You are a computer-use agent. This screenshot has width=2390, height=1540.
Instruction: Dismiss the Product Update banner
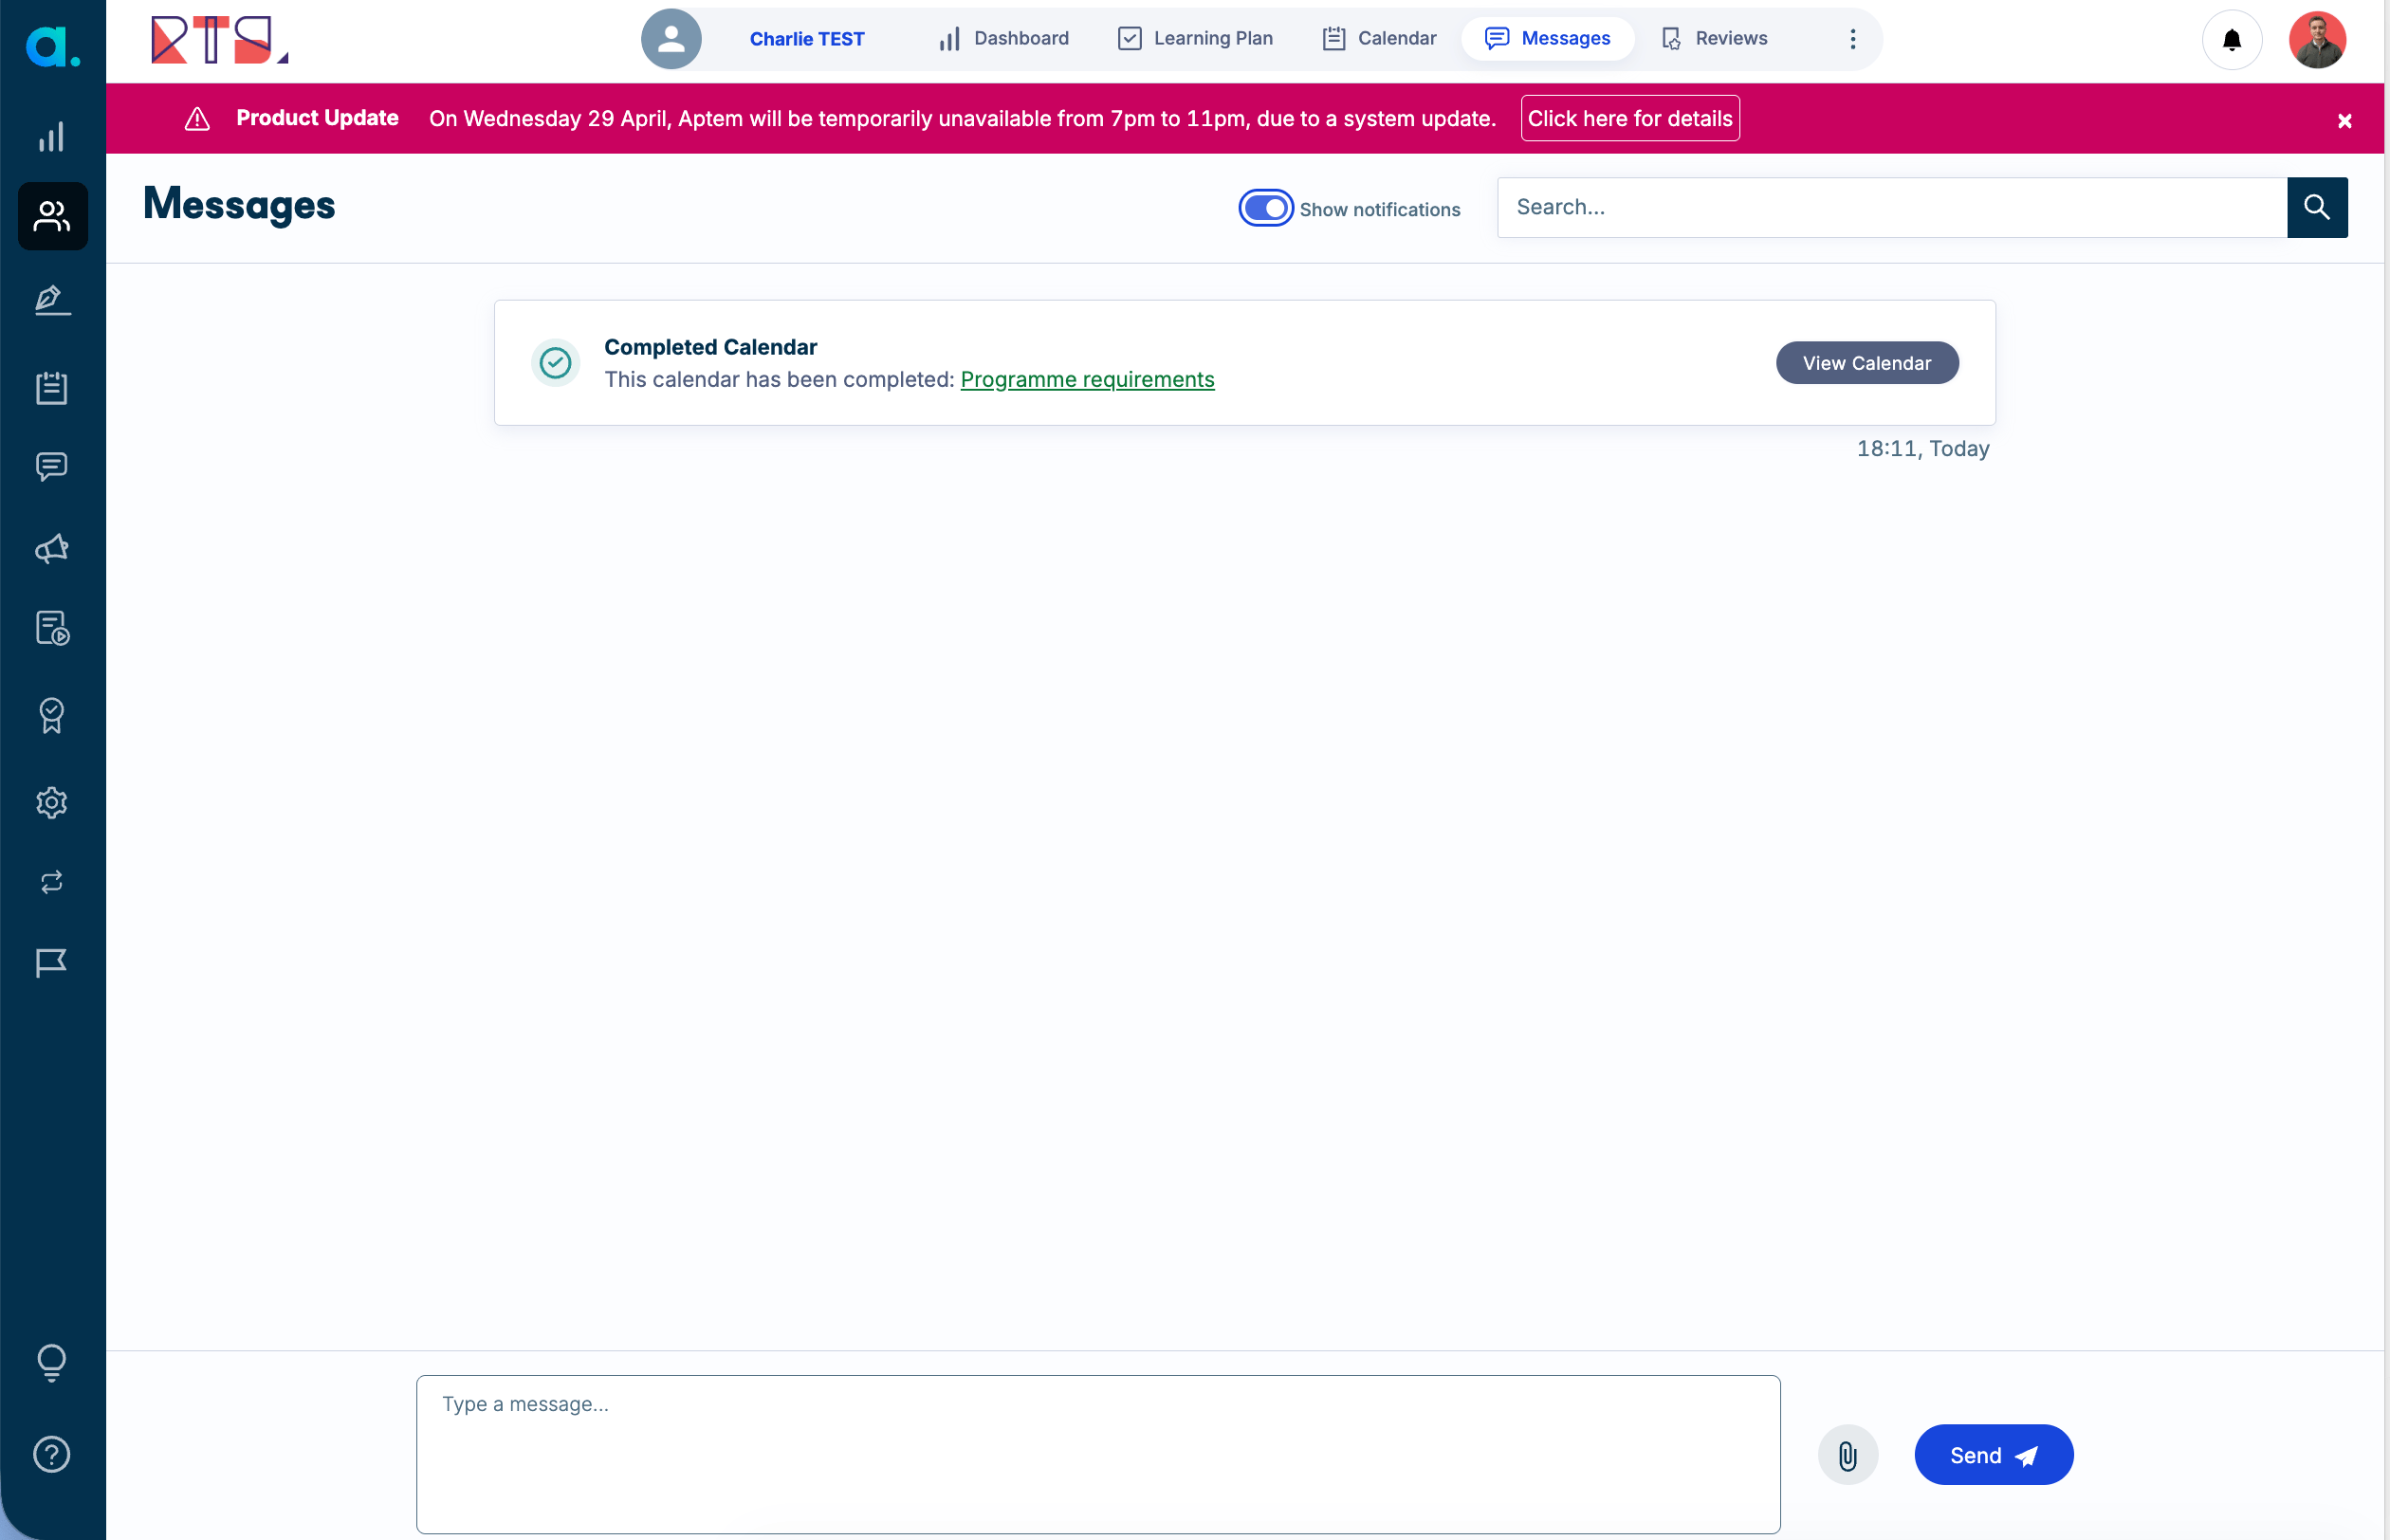pos(2344,121)
